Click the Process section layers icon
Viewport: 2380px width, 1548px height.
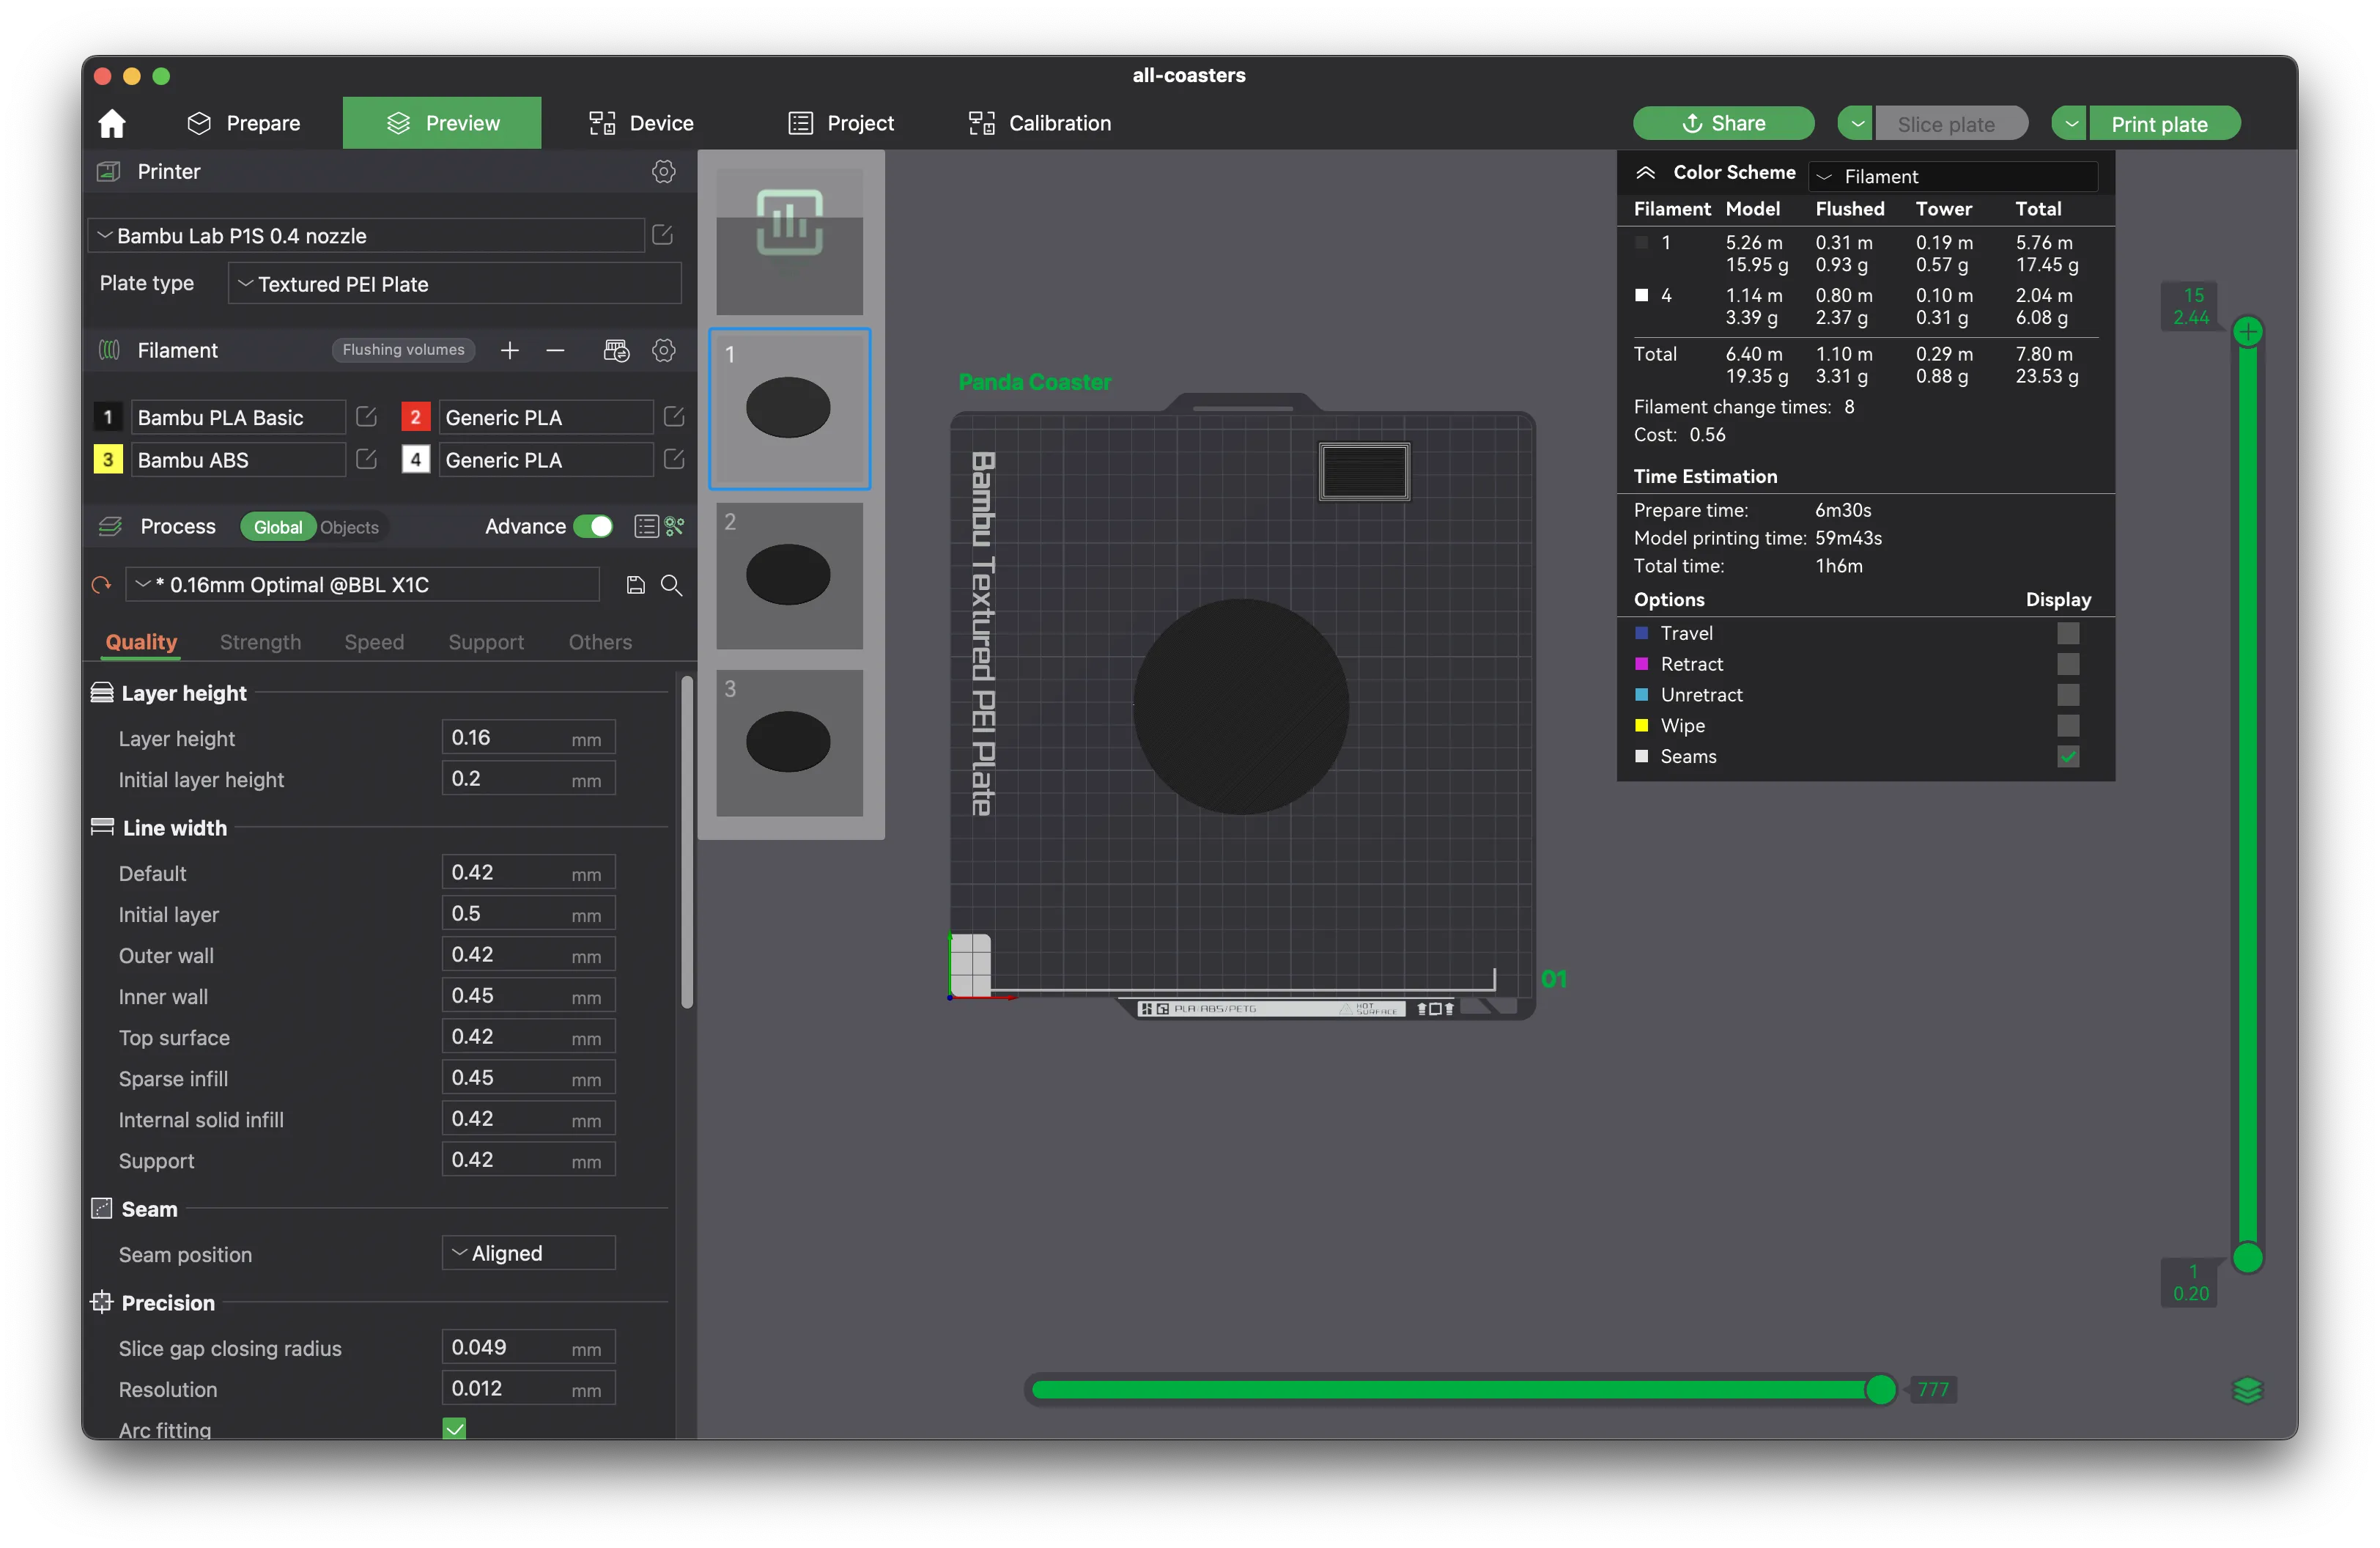tap(110, 526)
